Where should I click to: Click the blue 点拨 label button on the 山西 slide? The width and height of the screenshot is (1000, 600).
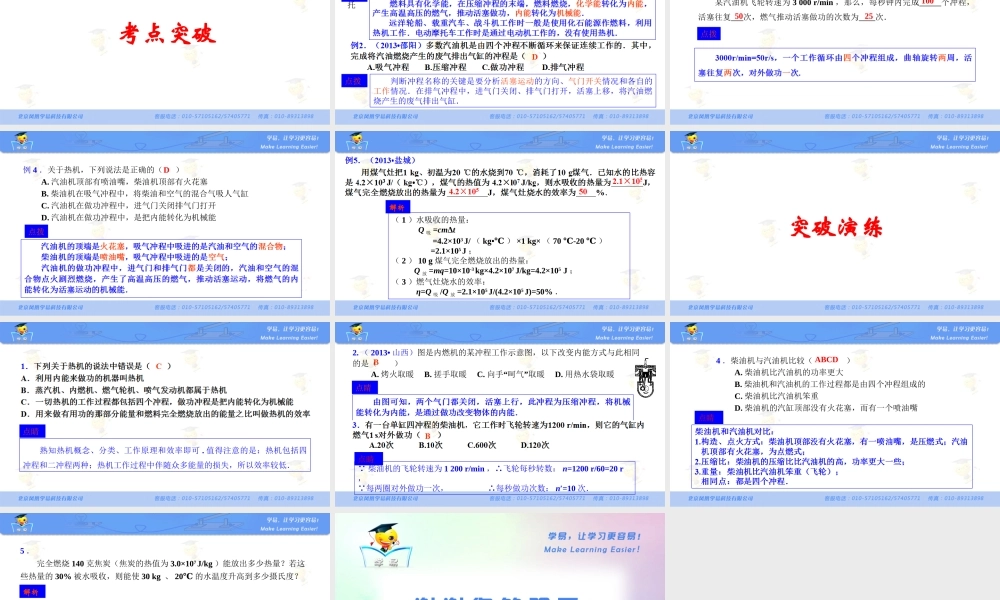coord(366,387)
